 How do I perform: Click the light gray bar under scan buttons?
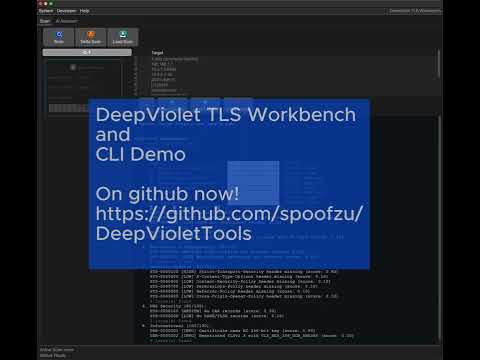(87, 52)
